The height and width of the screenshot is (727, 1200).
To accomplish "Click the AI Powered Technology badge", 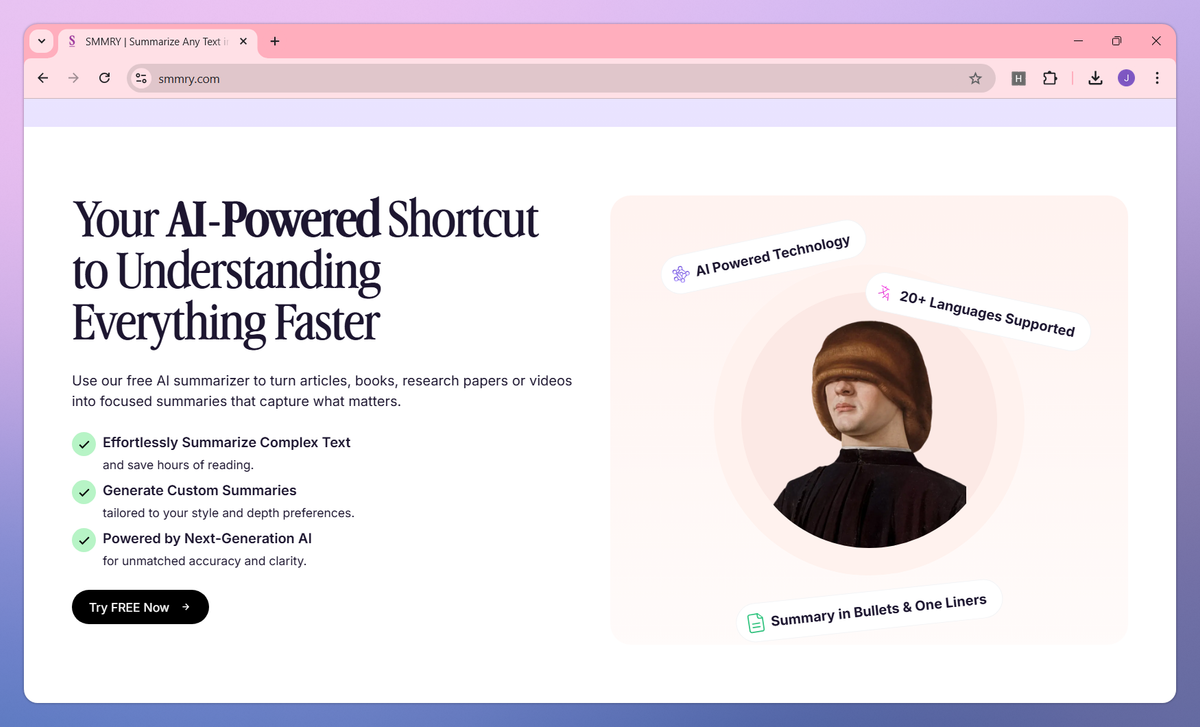I will pyautogui.click(x=762, y=257).
